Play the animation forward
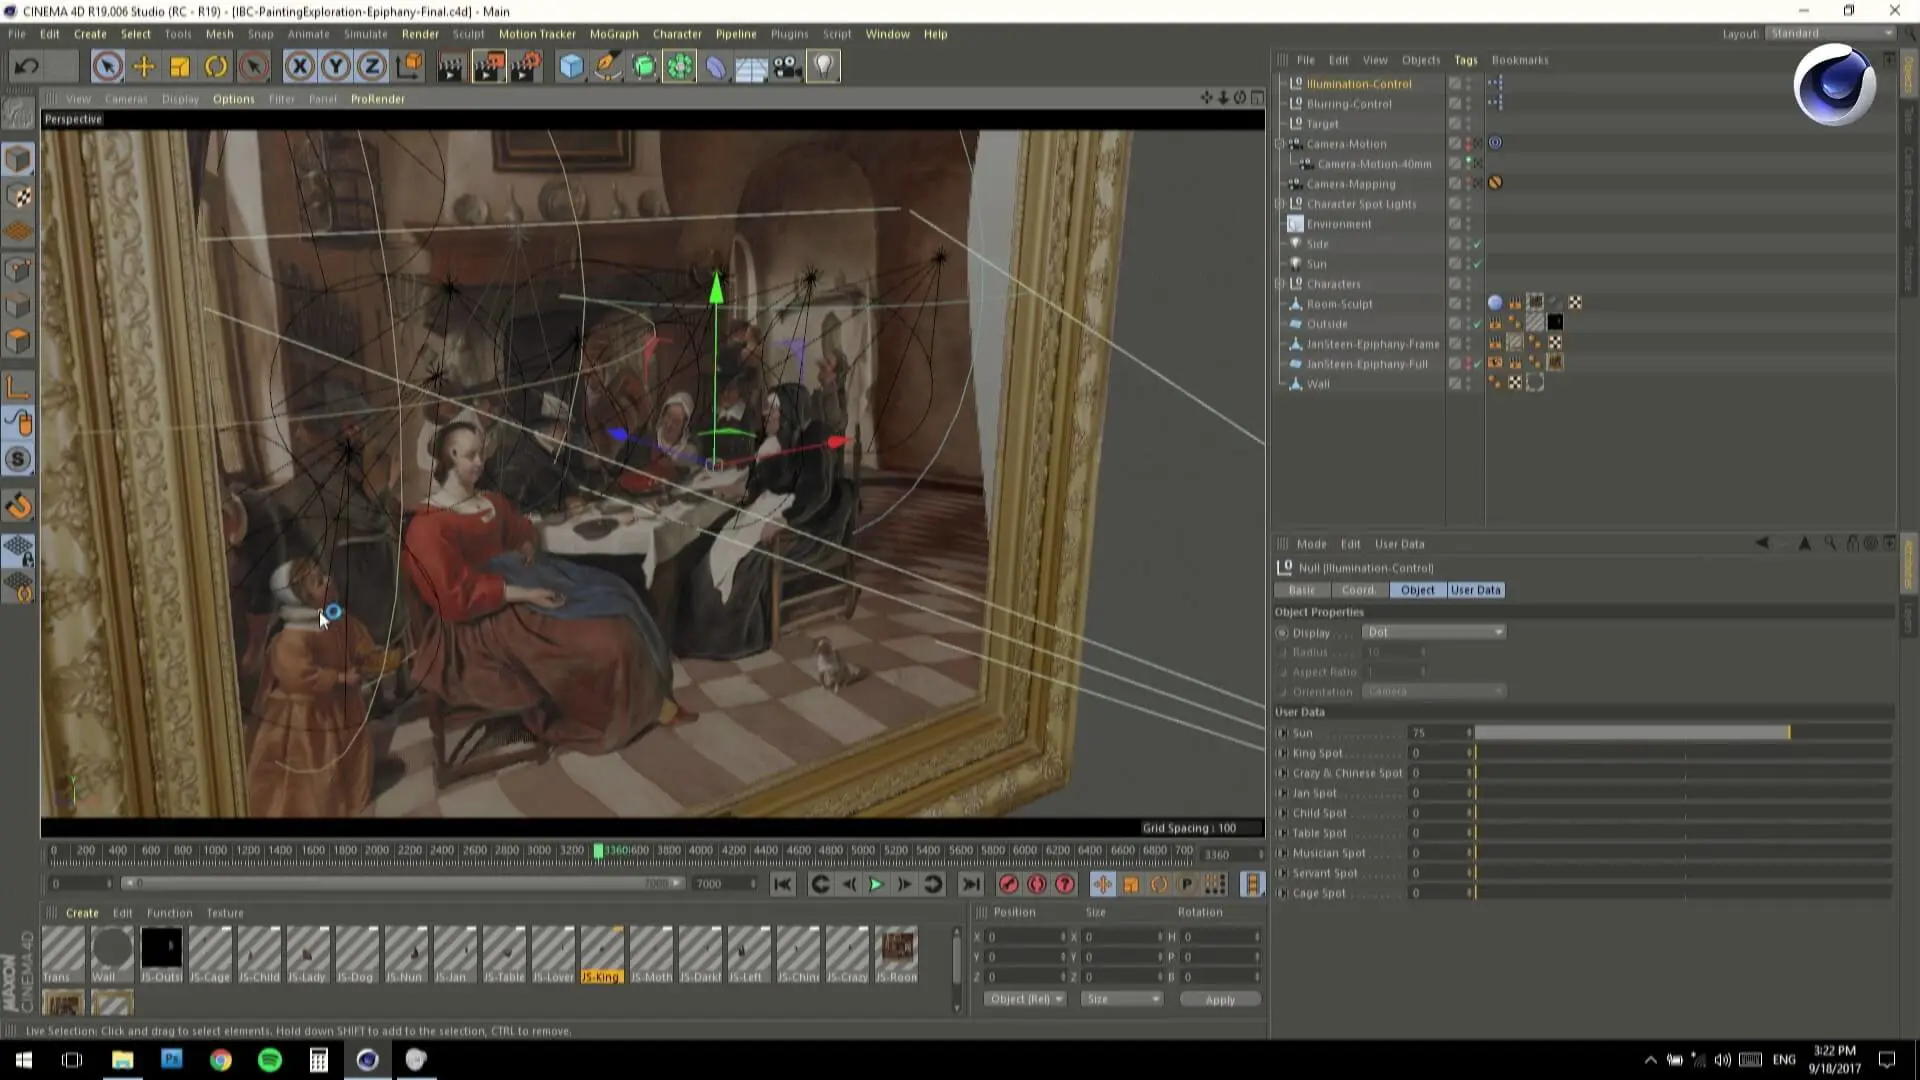 (876, 884)
